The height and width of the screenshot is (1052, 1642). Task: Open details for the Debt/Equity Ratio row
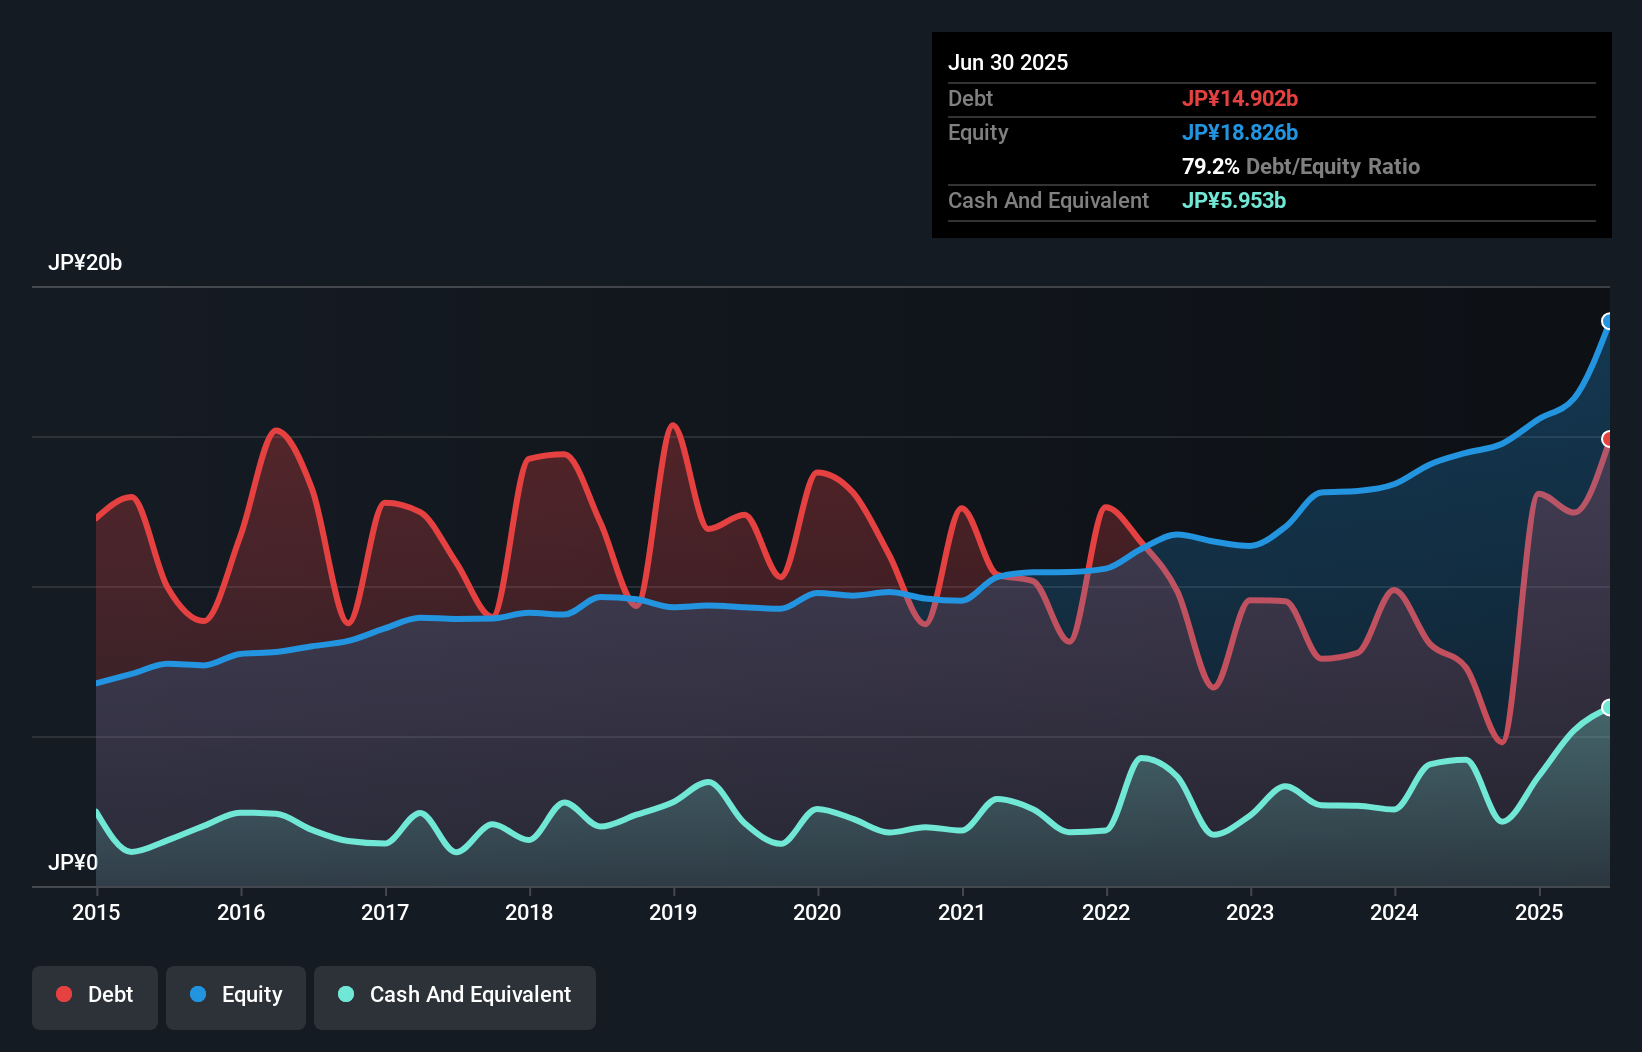click(x=1300, y=166)
